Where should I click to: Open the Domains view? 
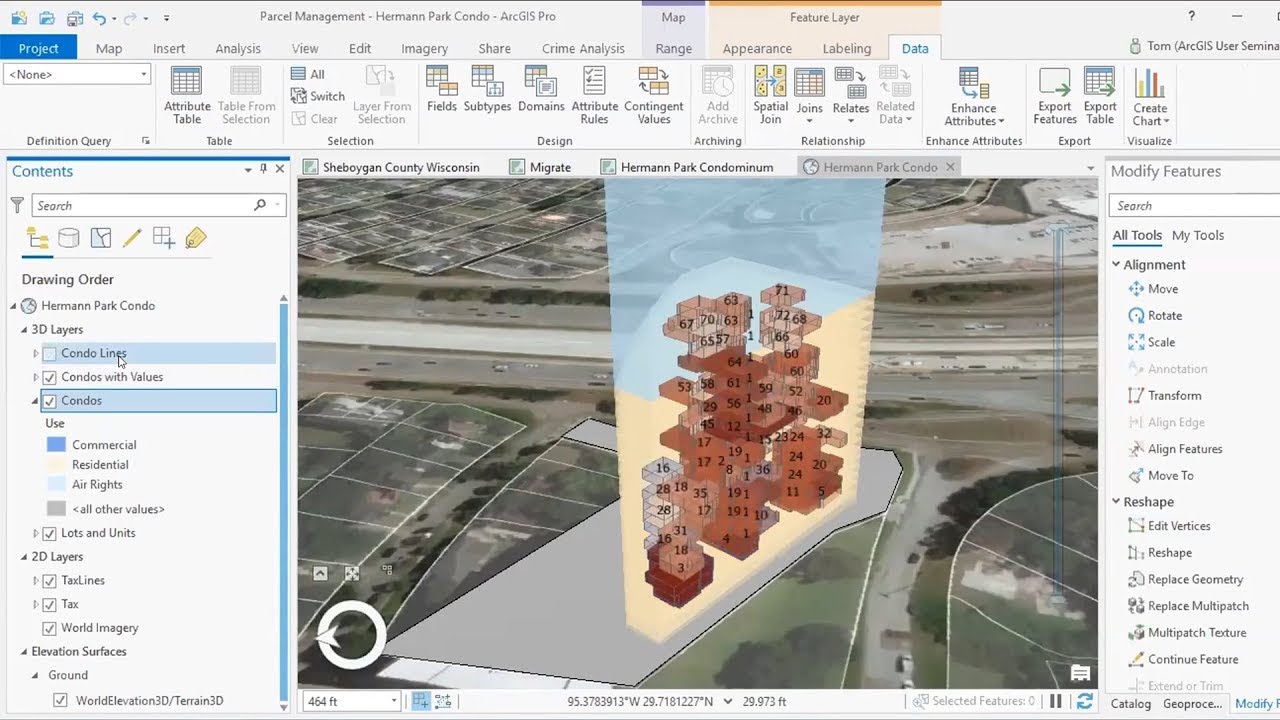point(541,90)
